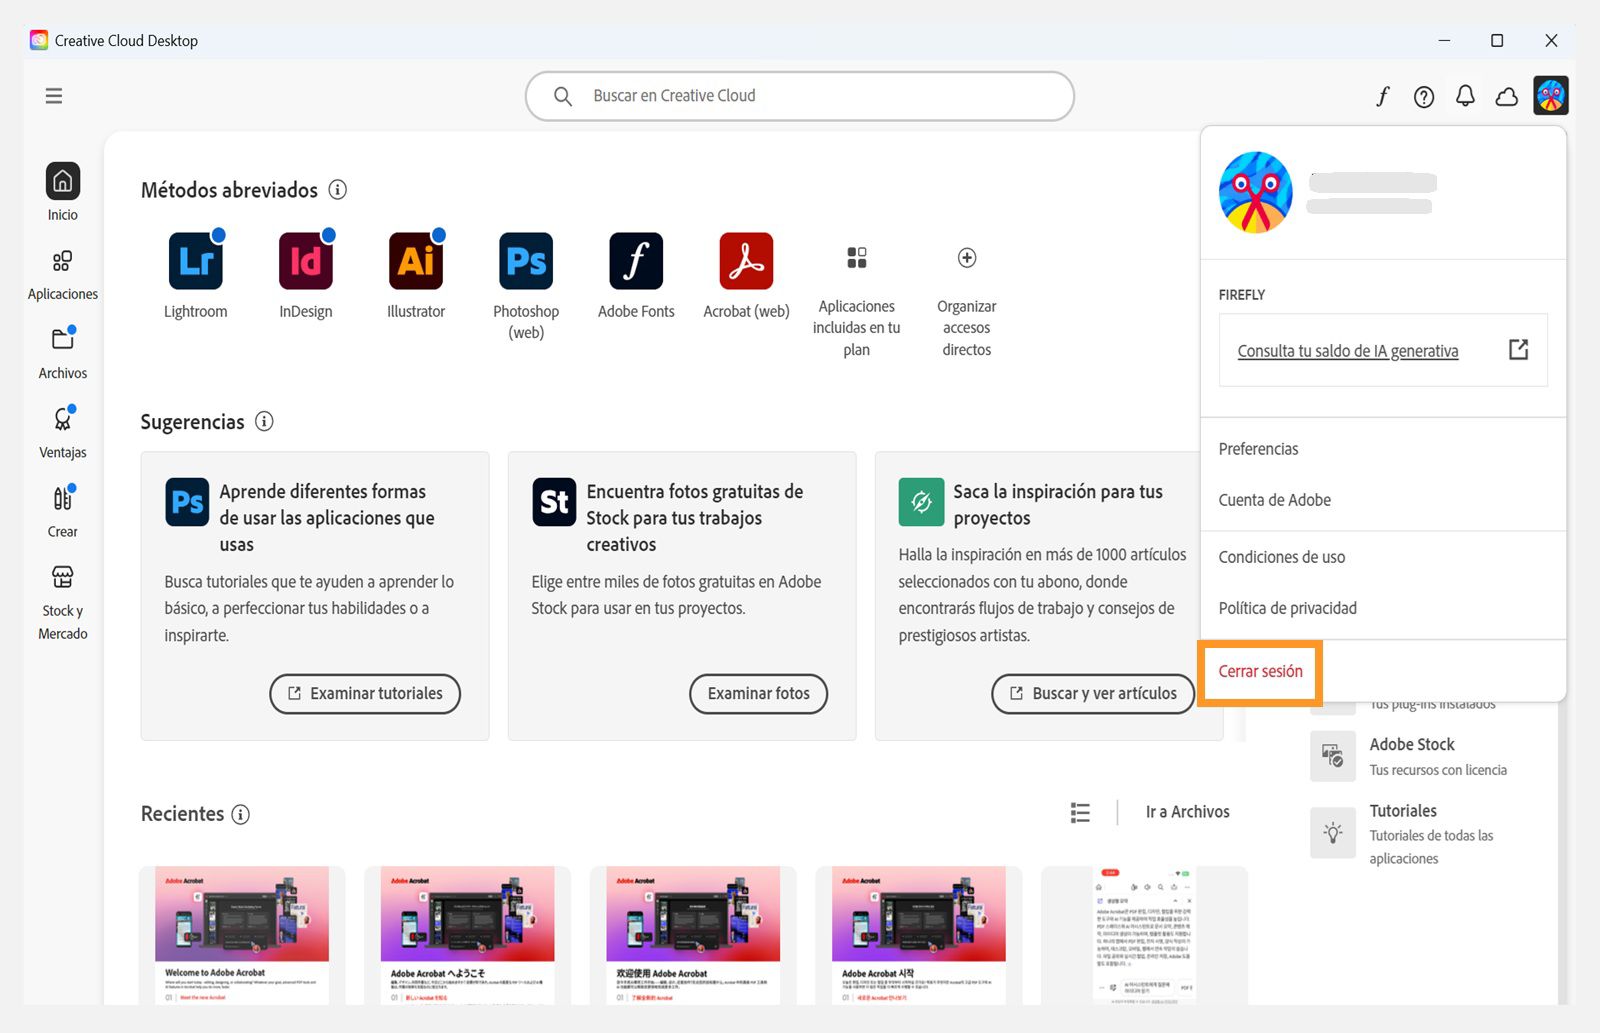Click Saca la inspiración para tus proyectos title
Screen dimensions: 1600x1033
1058,505
